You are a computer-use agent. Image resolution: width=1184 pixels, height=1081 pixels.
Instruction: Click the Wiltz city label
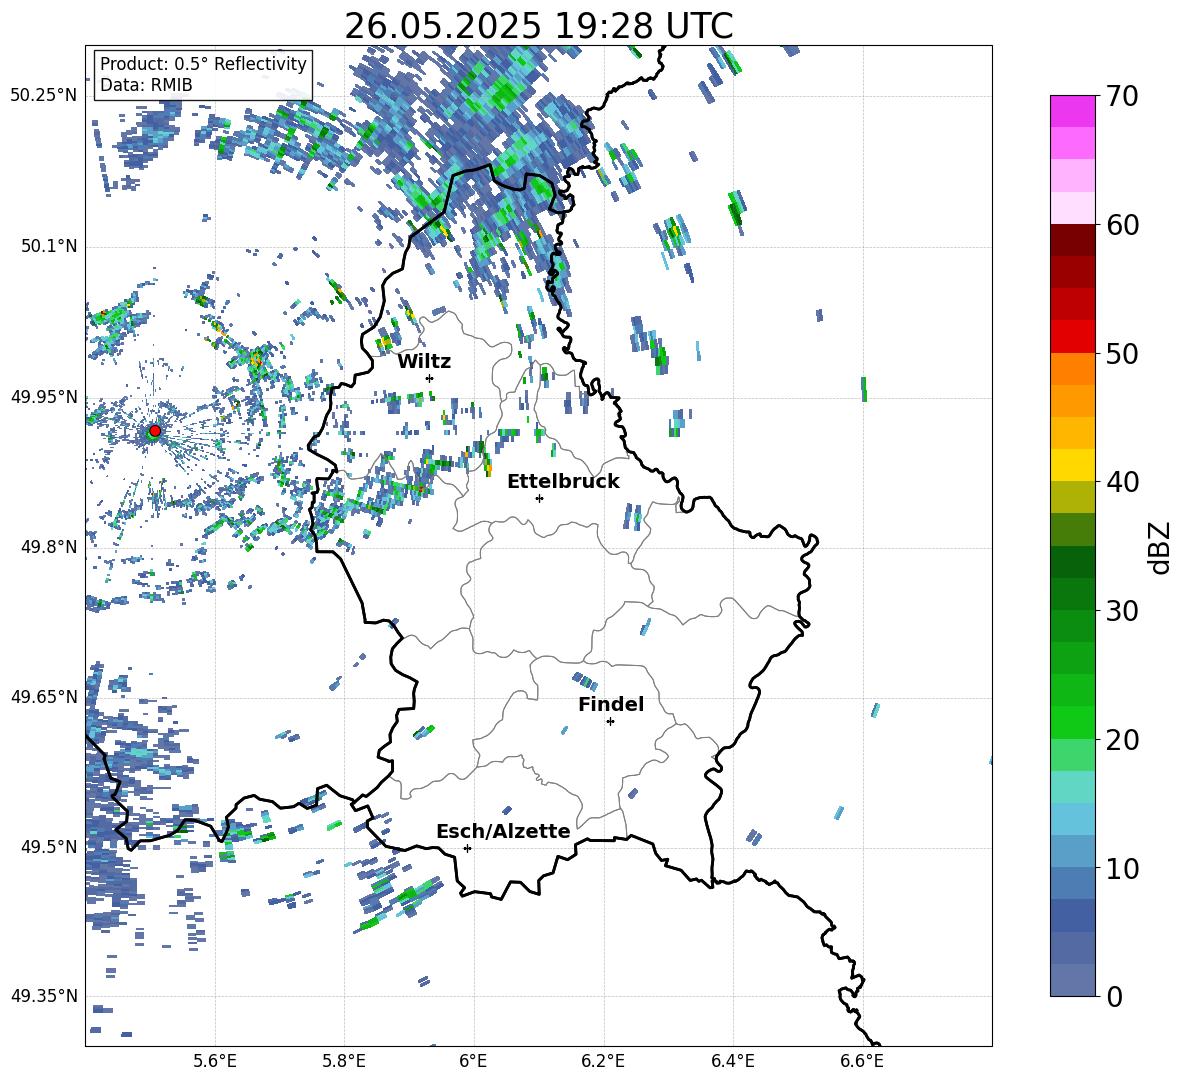[x=424, y=362]
